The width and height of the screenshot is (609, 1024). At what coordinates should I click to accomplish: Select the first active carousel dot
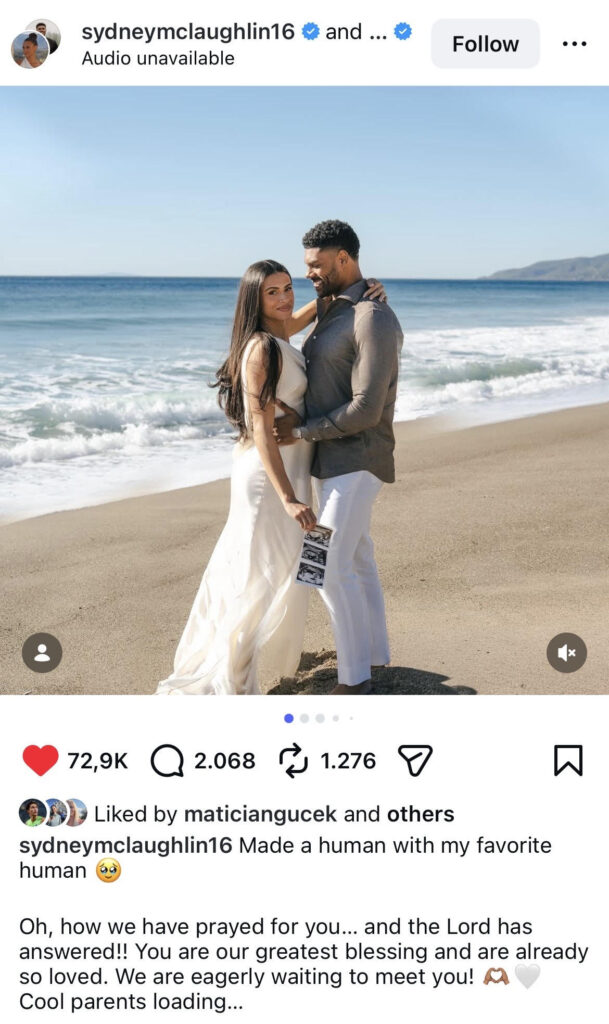coord(289,718)
